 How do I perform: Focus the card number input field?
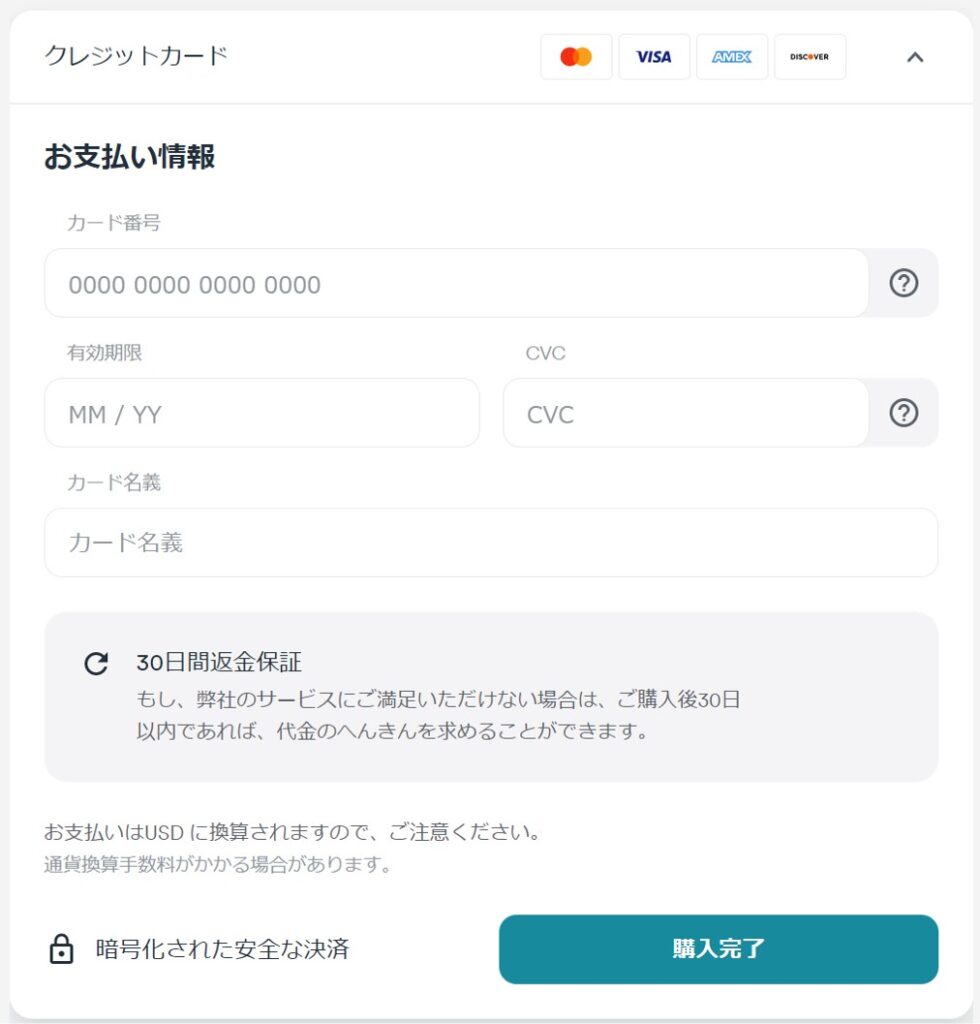coord(457,283)
